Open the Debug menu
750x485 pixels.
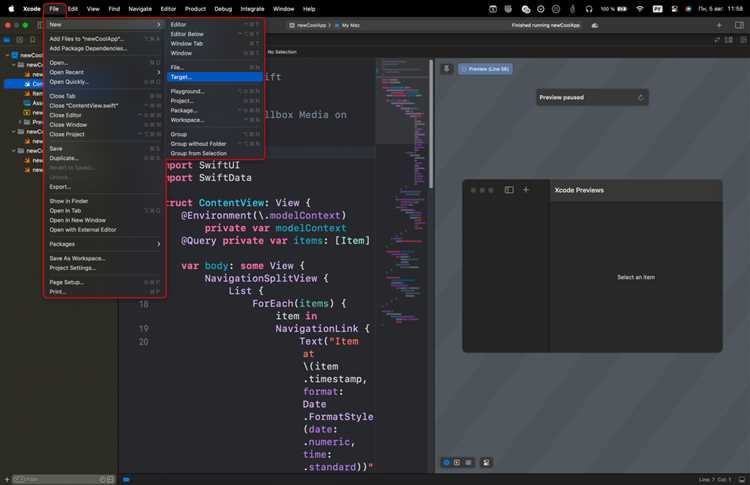pyautogui.click(x=223, y=9)
